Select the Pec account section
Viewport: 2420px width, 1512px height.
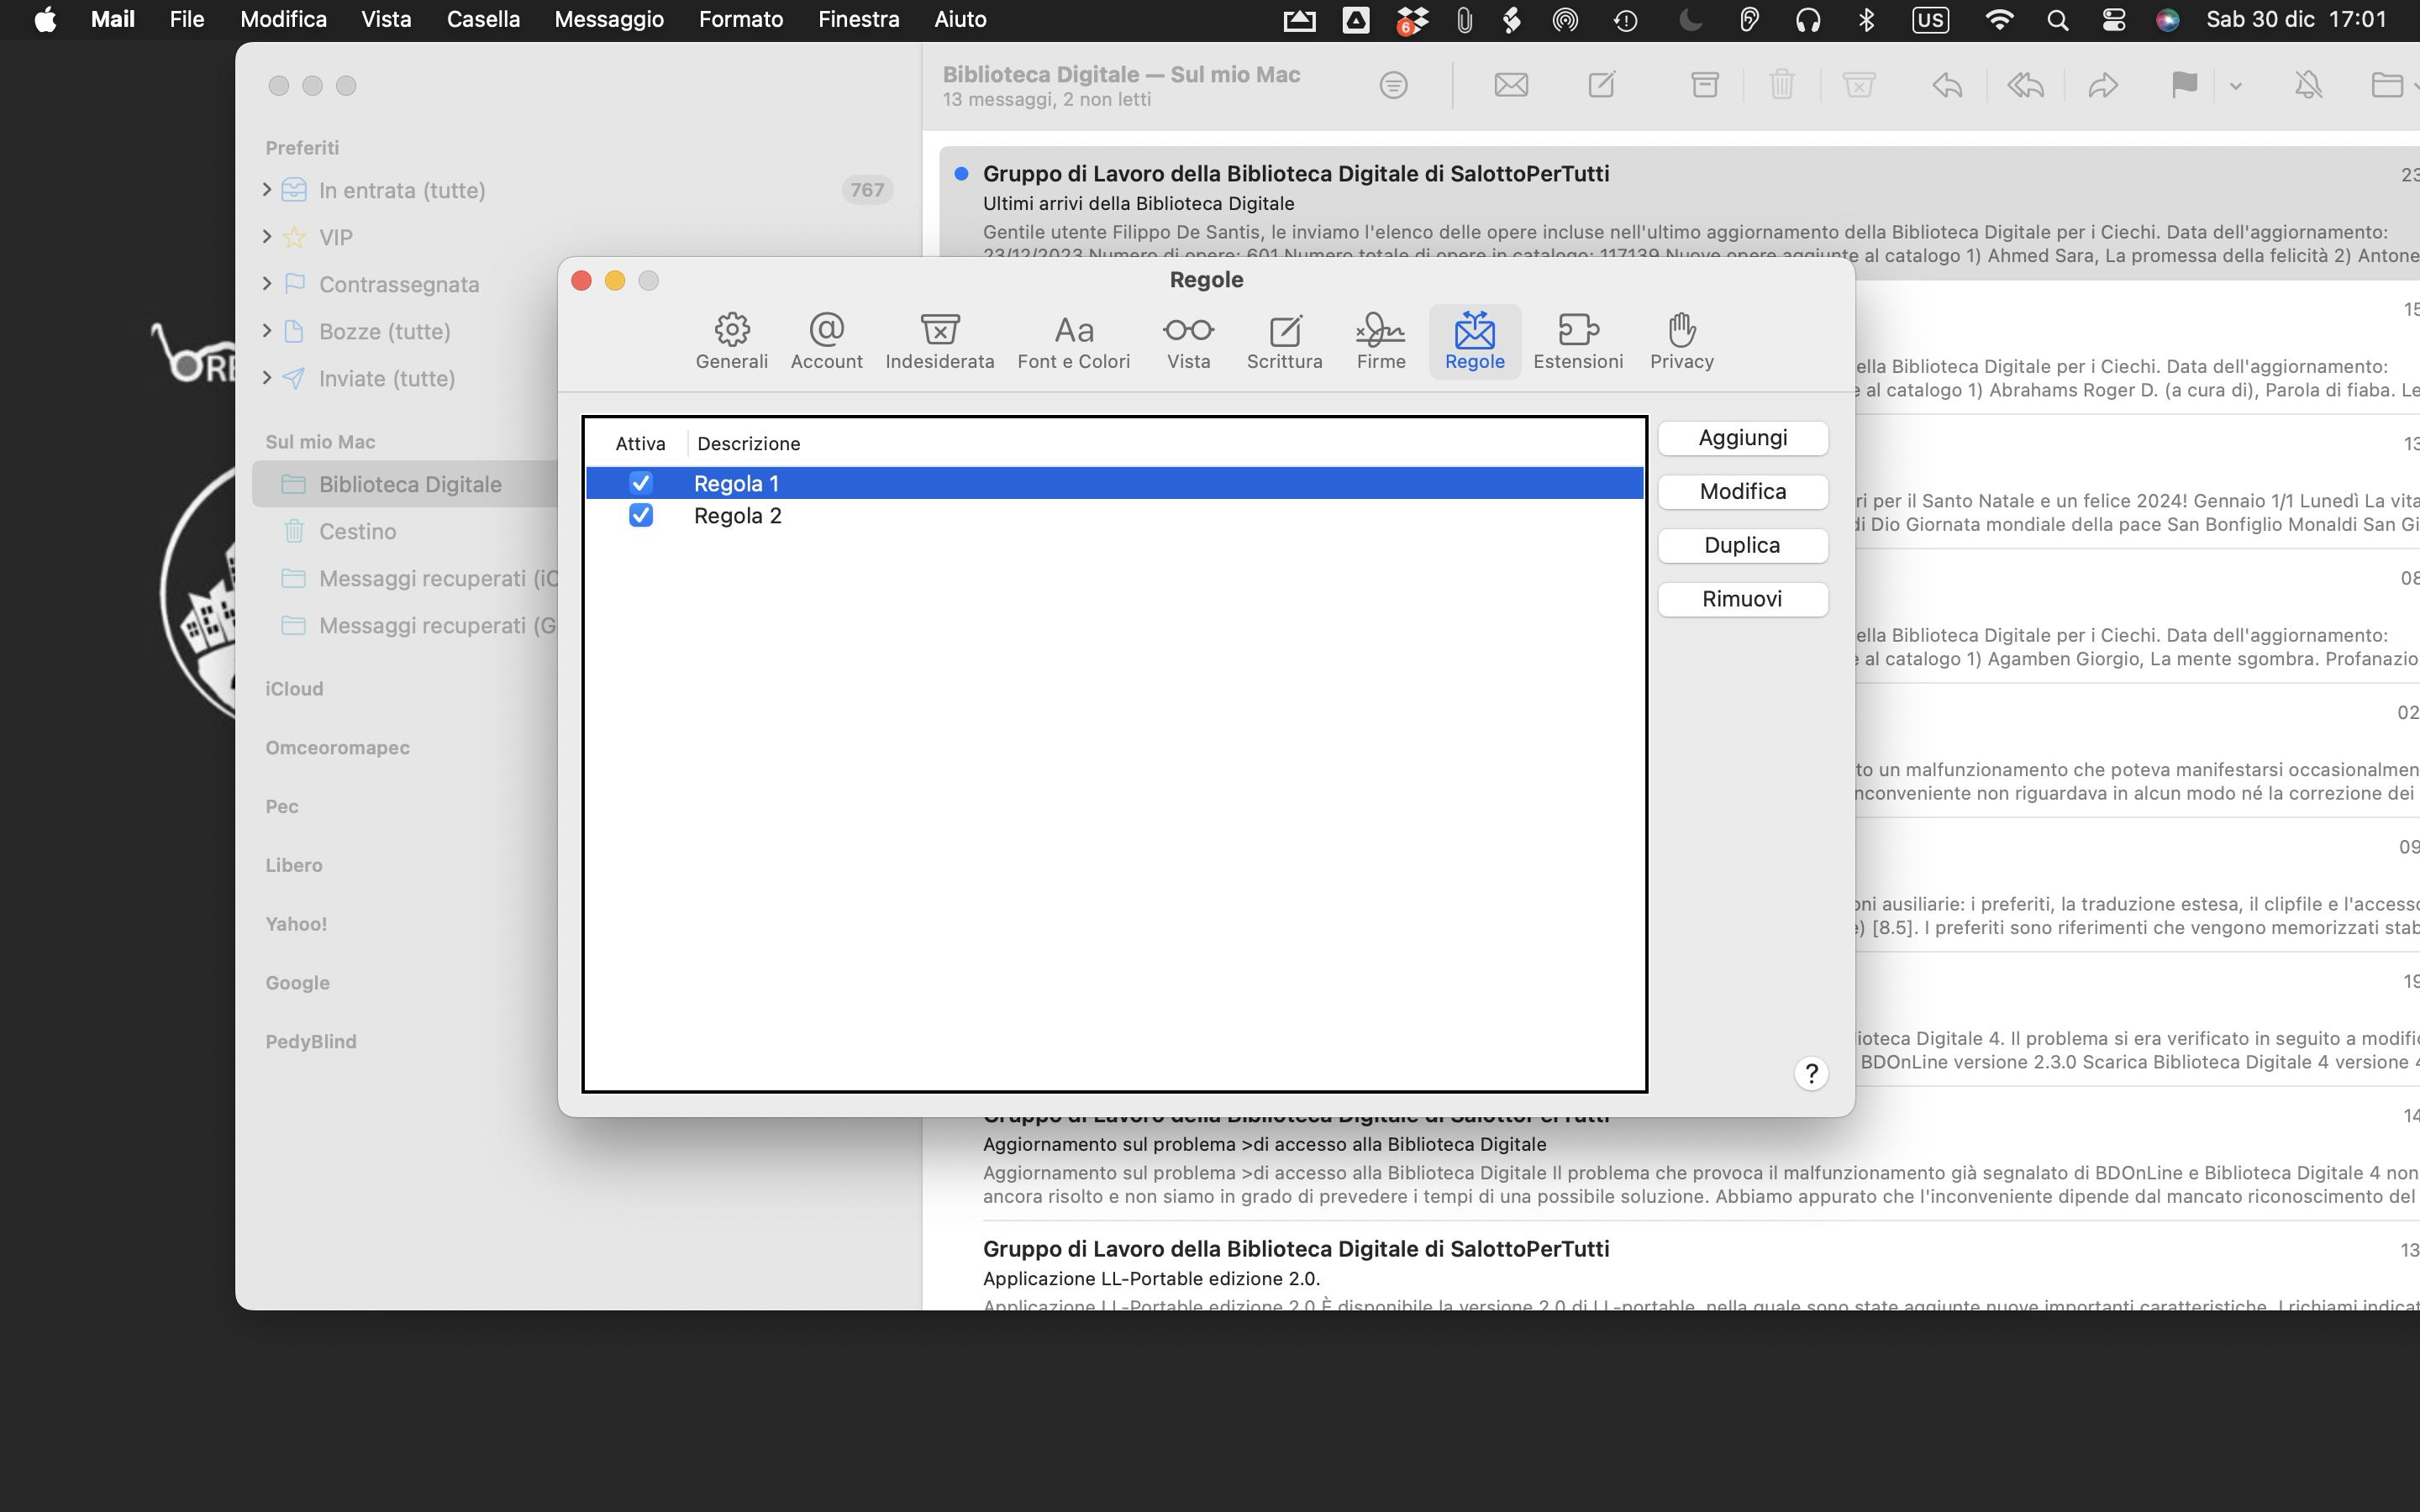282,806
